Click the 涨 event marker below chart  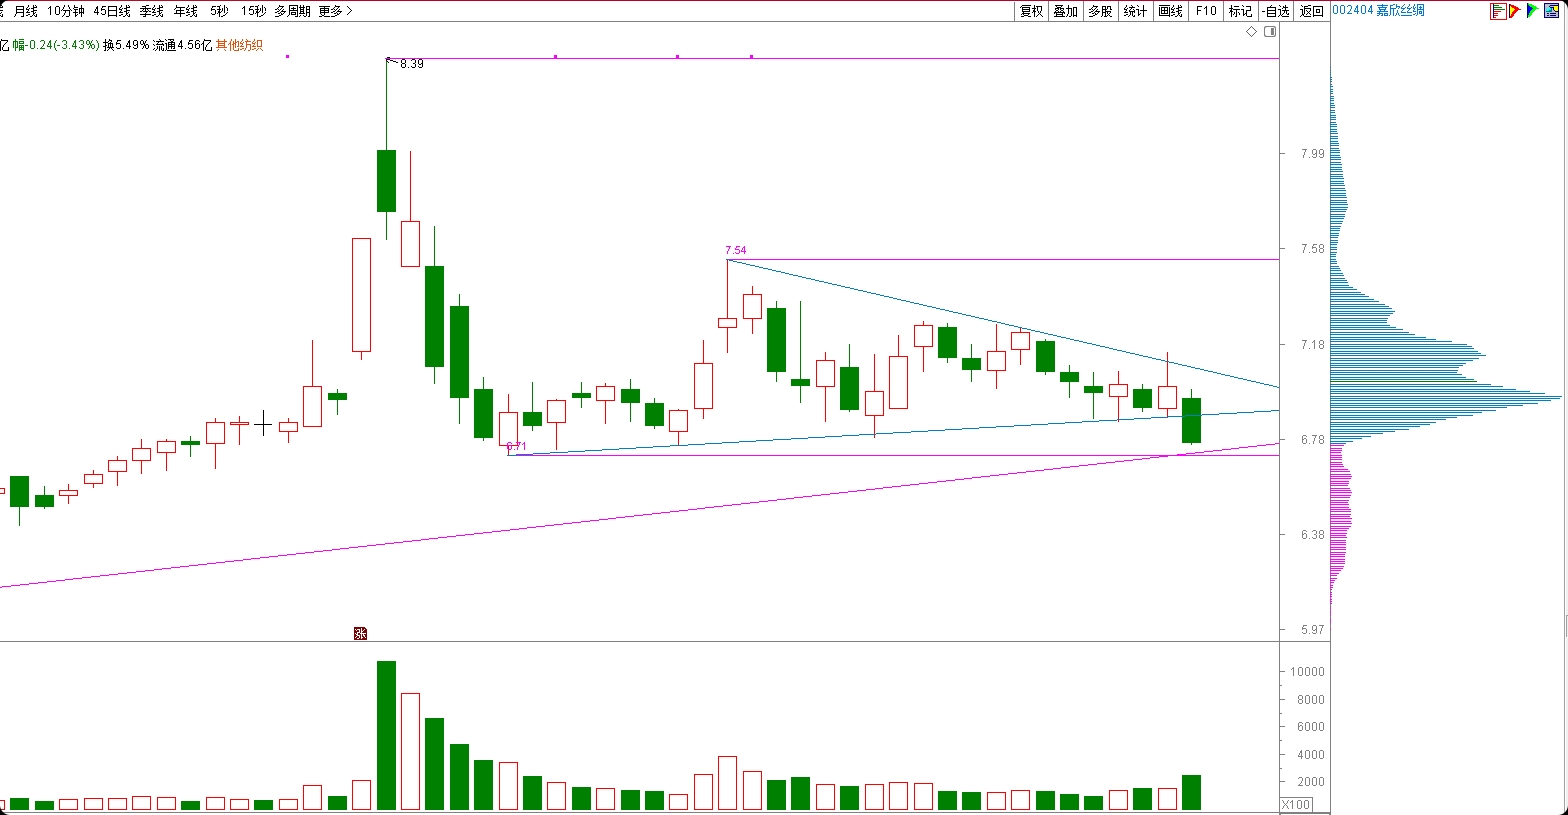(x=360, y=633)
